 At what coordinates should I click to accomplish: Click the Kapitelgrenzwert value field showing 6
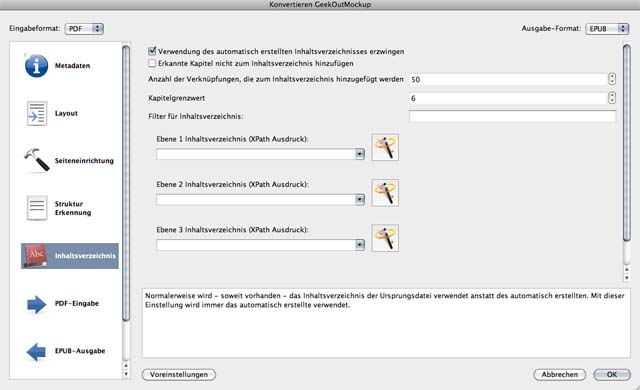(x=508, y=98)
